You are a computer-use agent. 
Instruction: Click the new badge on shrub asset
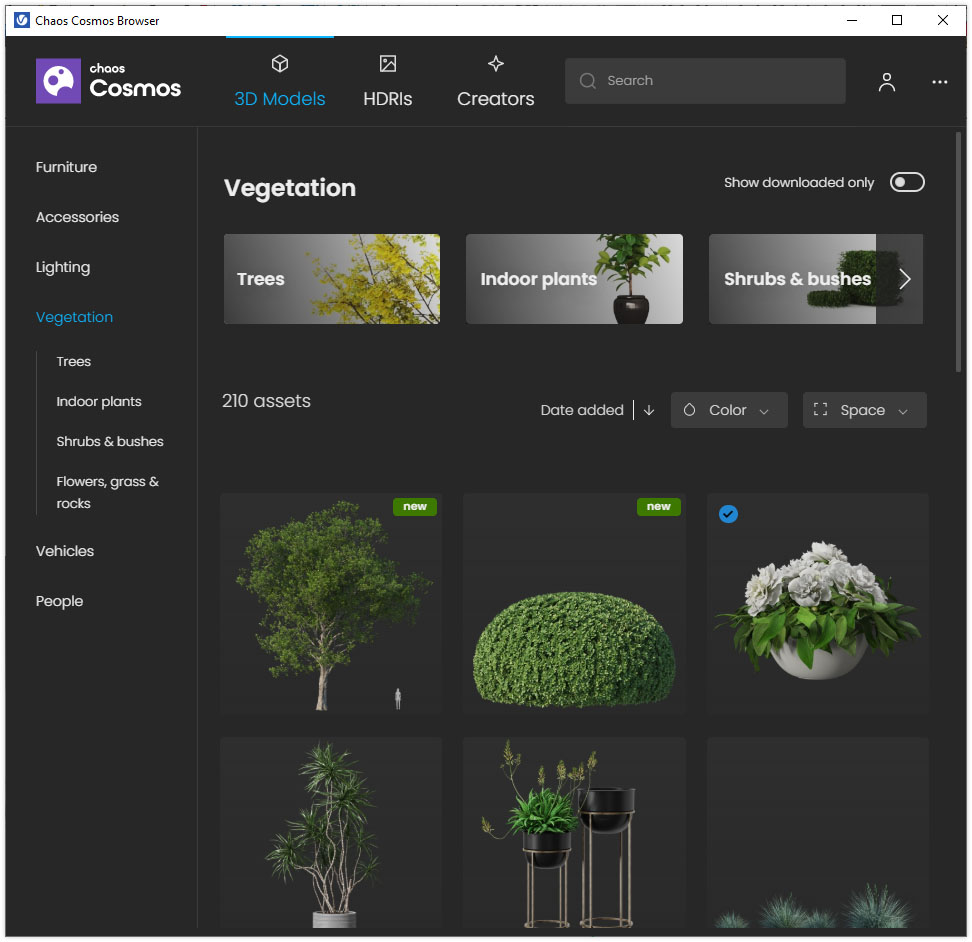[659, 506]
